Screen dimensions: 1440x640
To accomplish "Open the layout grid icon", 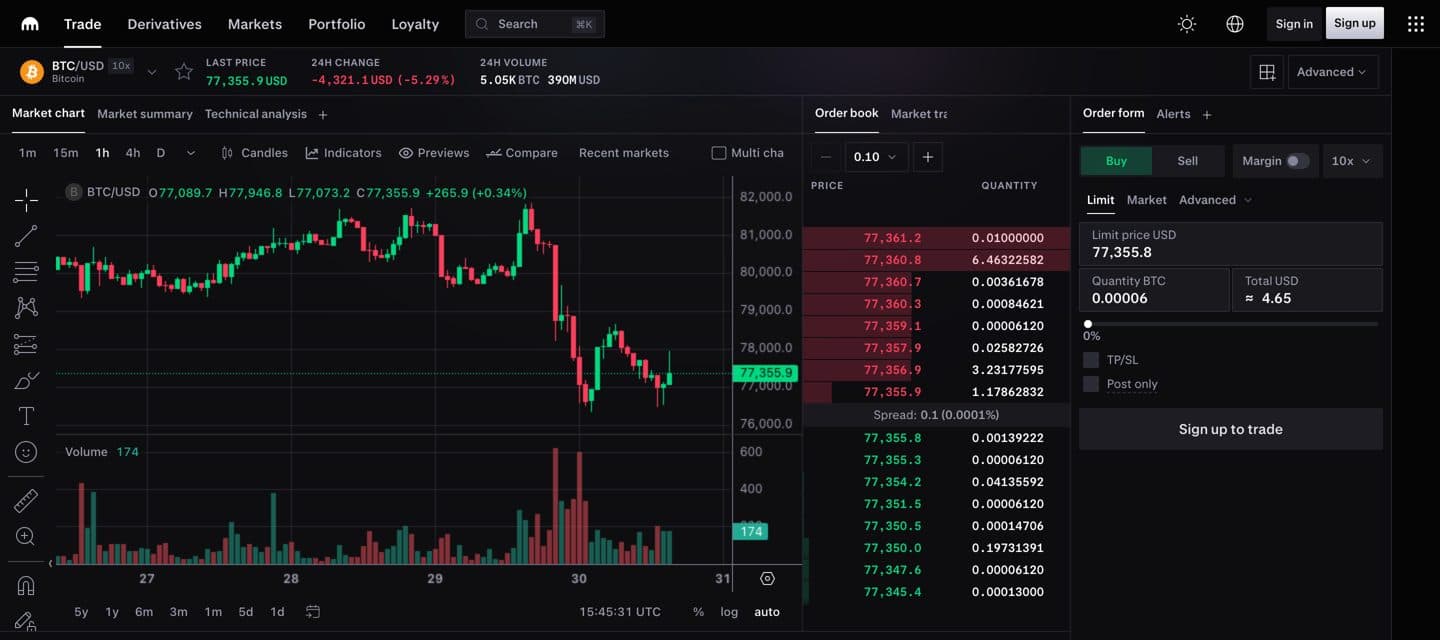I will (1267, 72).
